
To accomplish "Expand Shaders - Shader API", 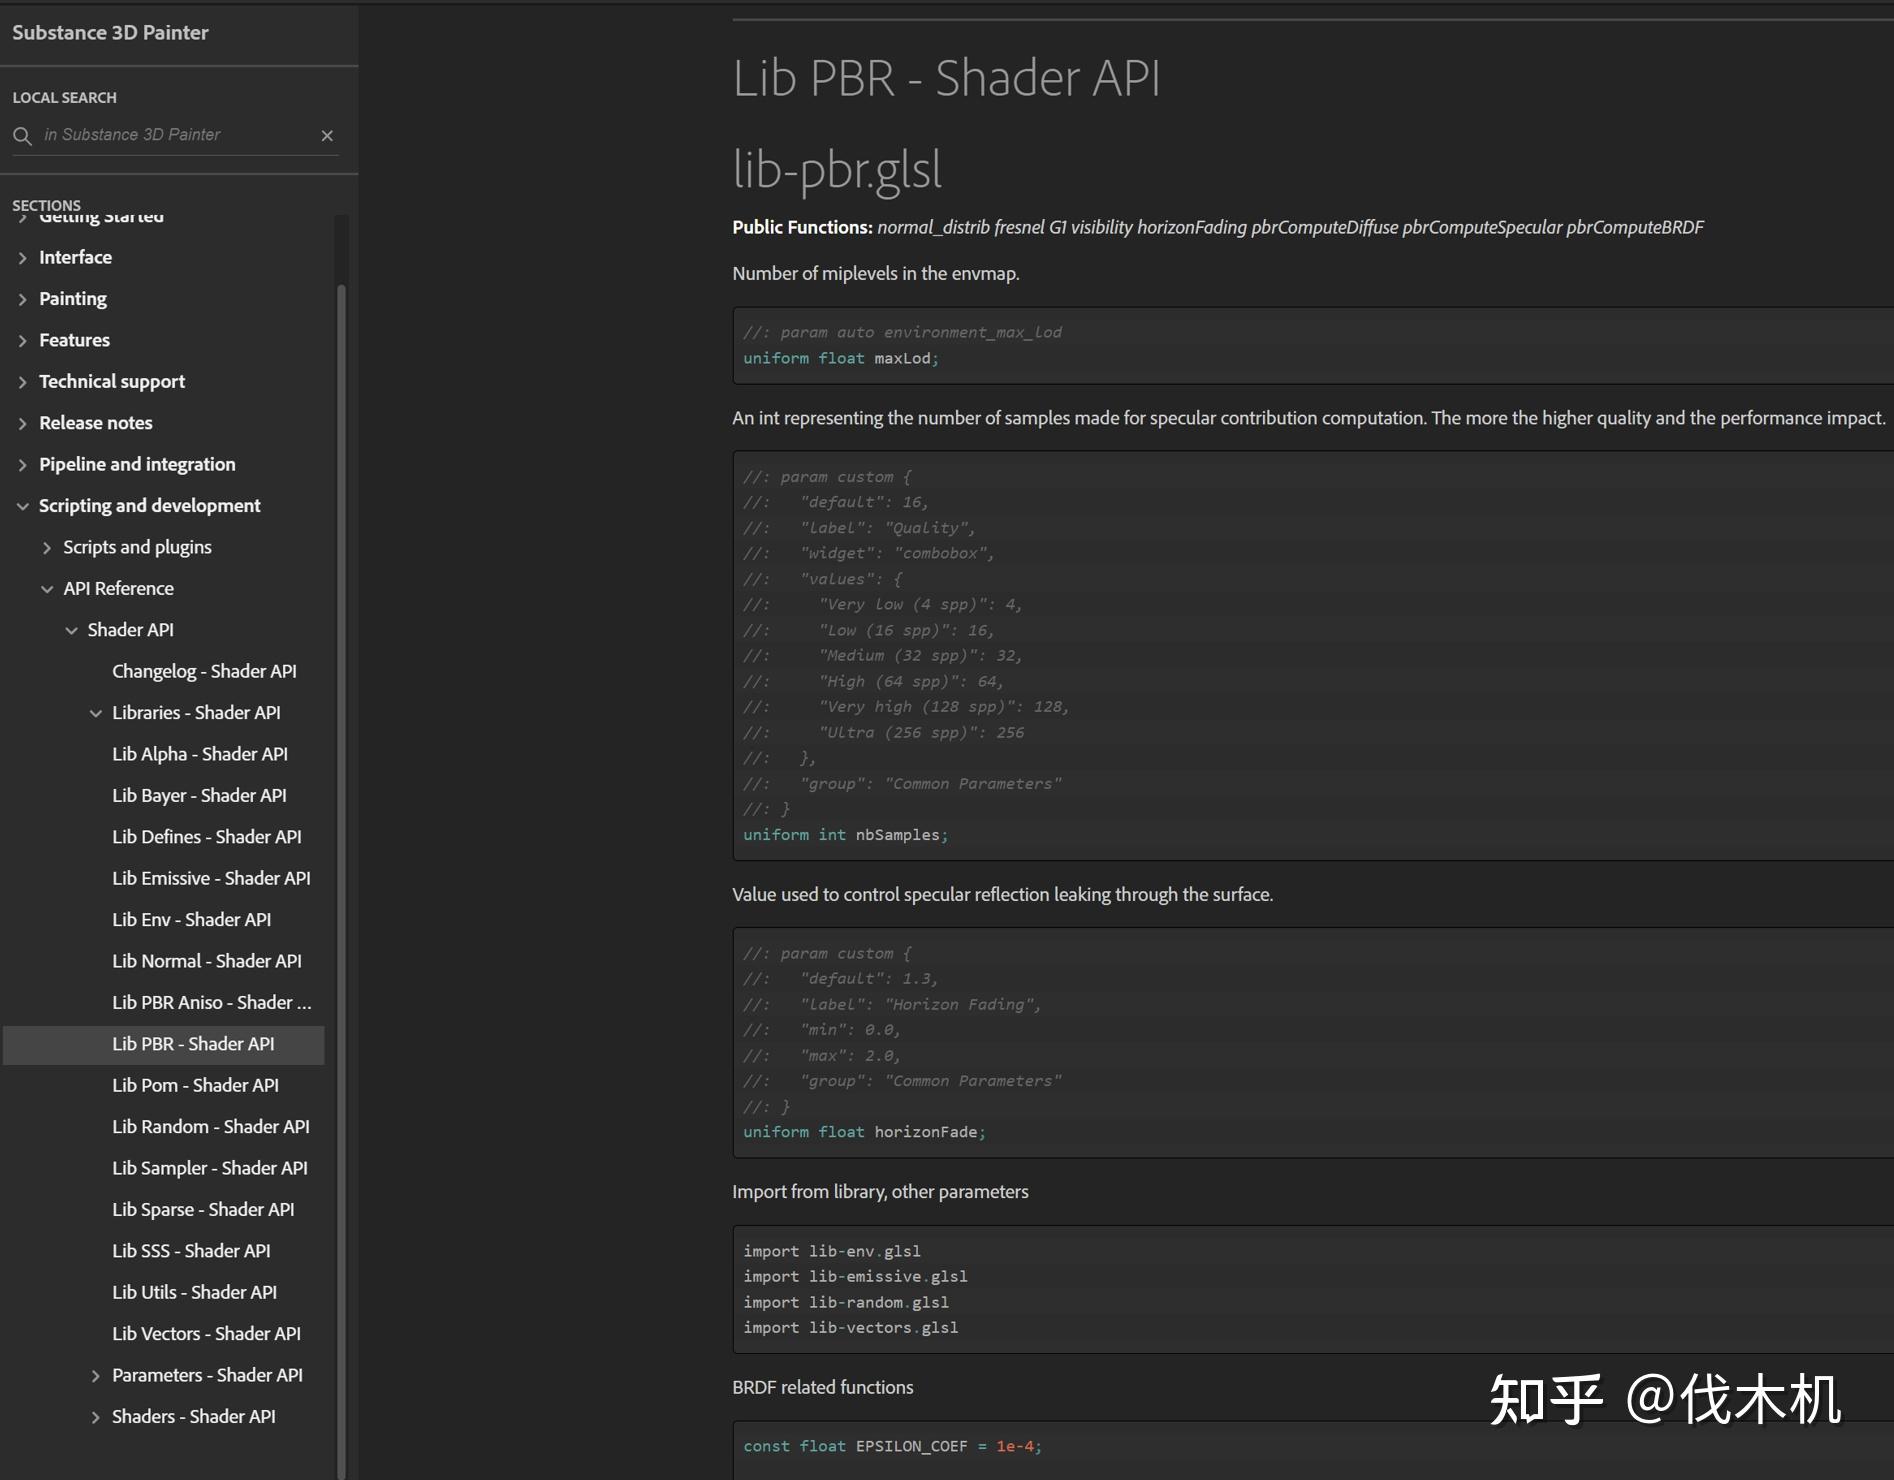I will click(x=95, y=1417).
